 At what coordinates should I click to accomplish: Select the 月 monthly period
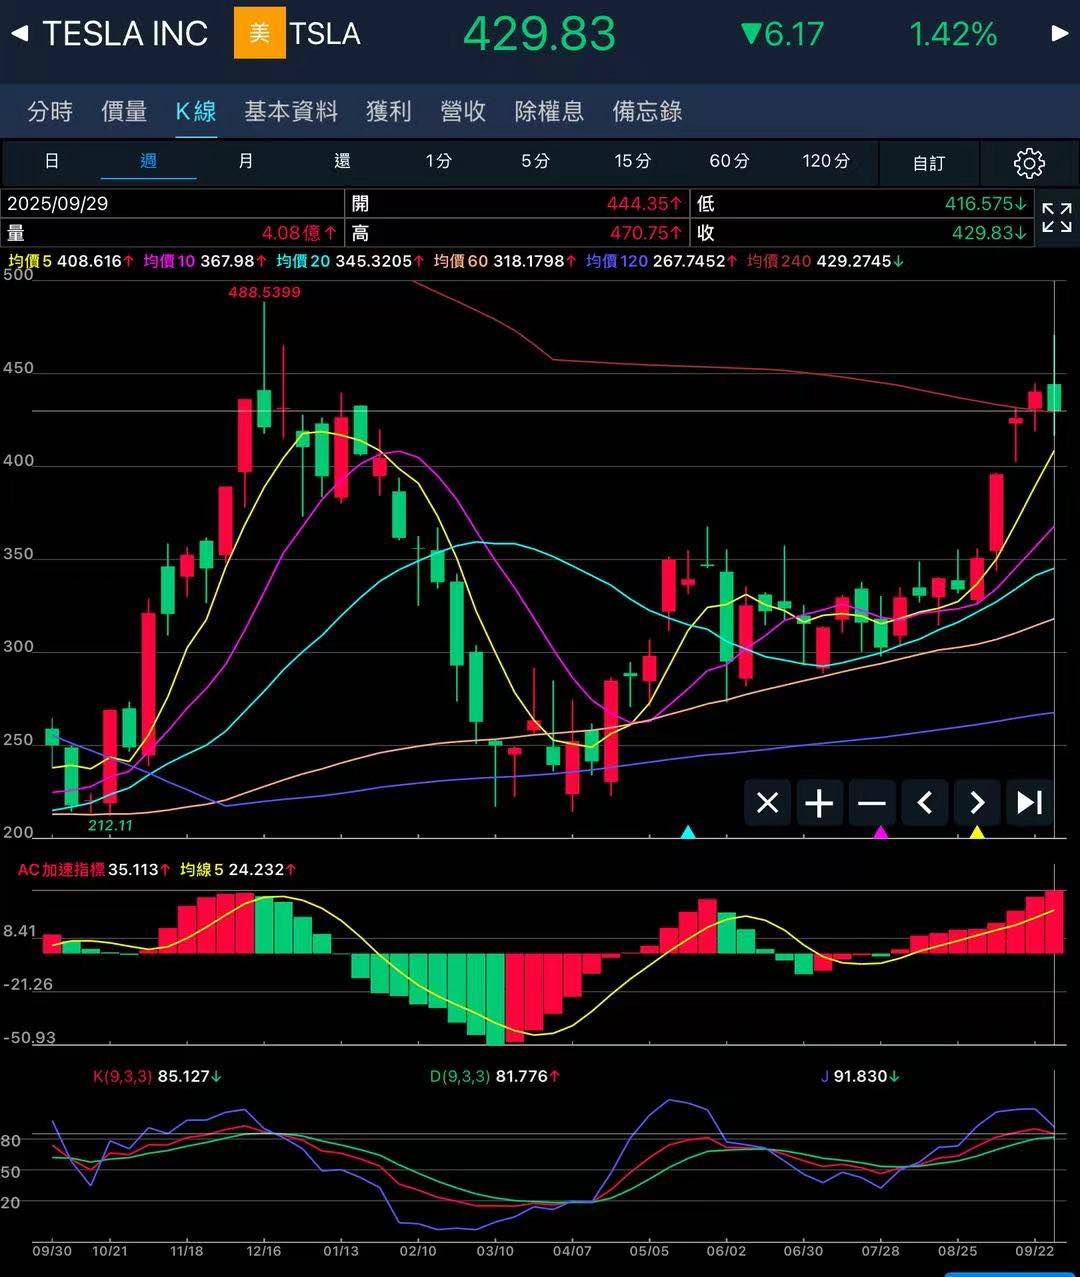pyautogui.click(x=246, y=161)
